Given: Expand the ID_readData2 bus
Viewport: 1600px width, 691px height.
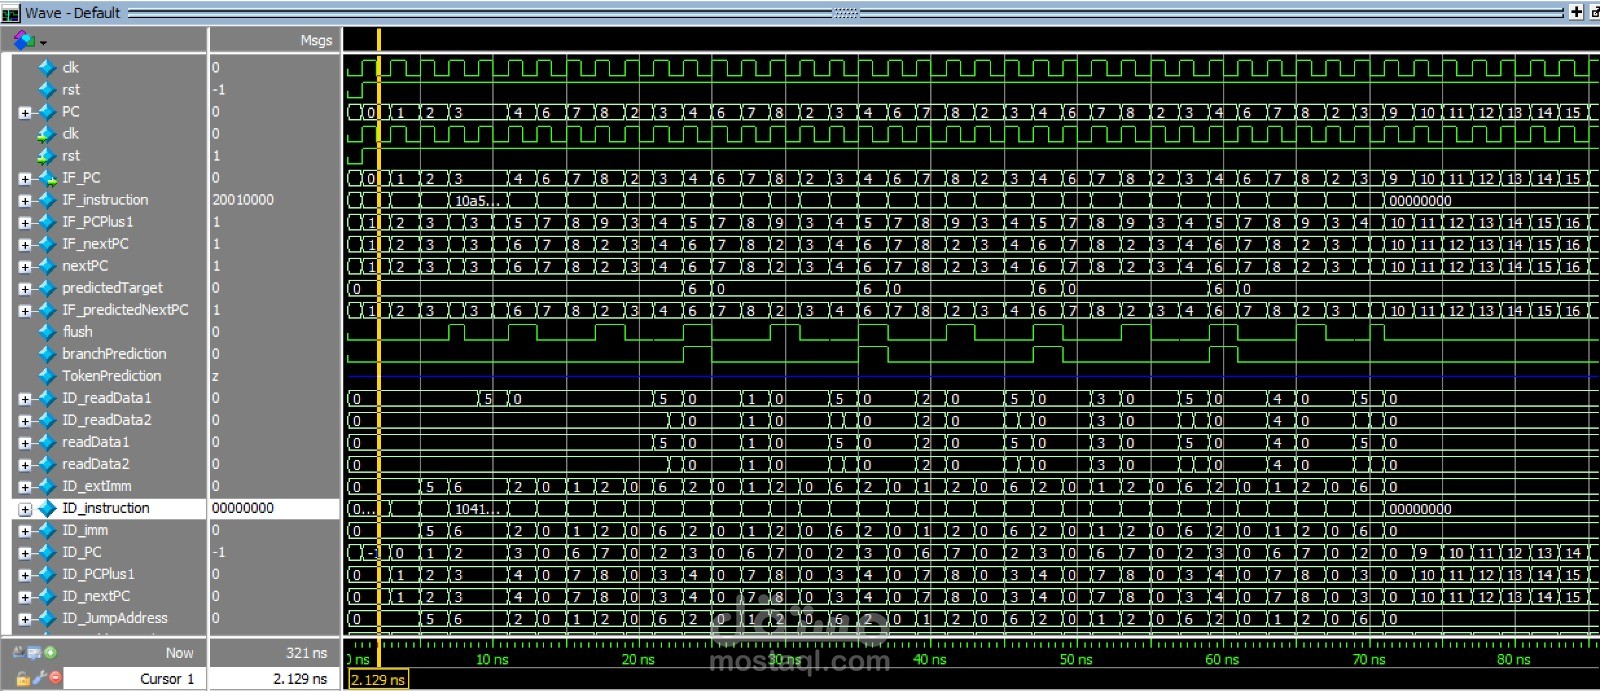Looking at the screenshot, I should click(x=25, y=421).
